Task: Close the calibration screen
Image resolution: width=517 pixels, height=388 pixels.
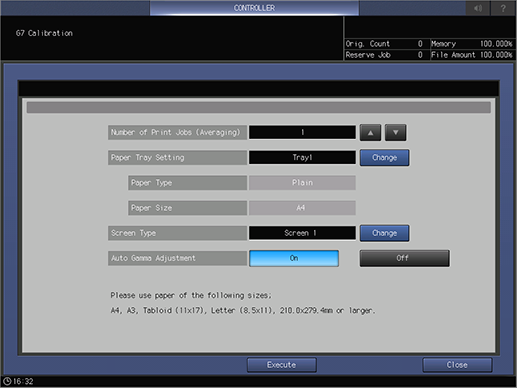Action: (457, 365)
